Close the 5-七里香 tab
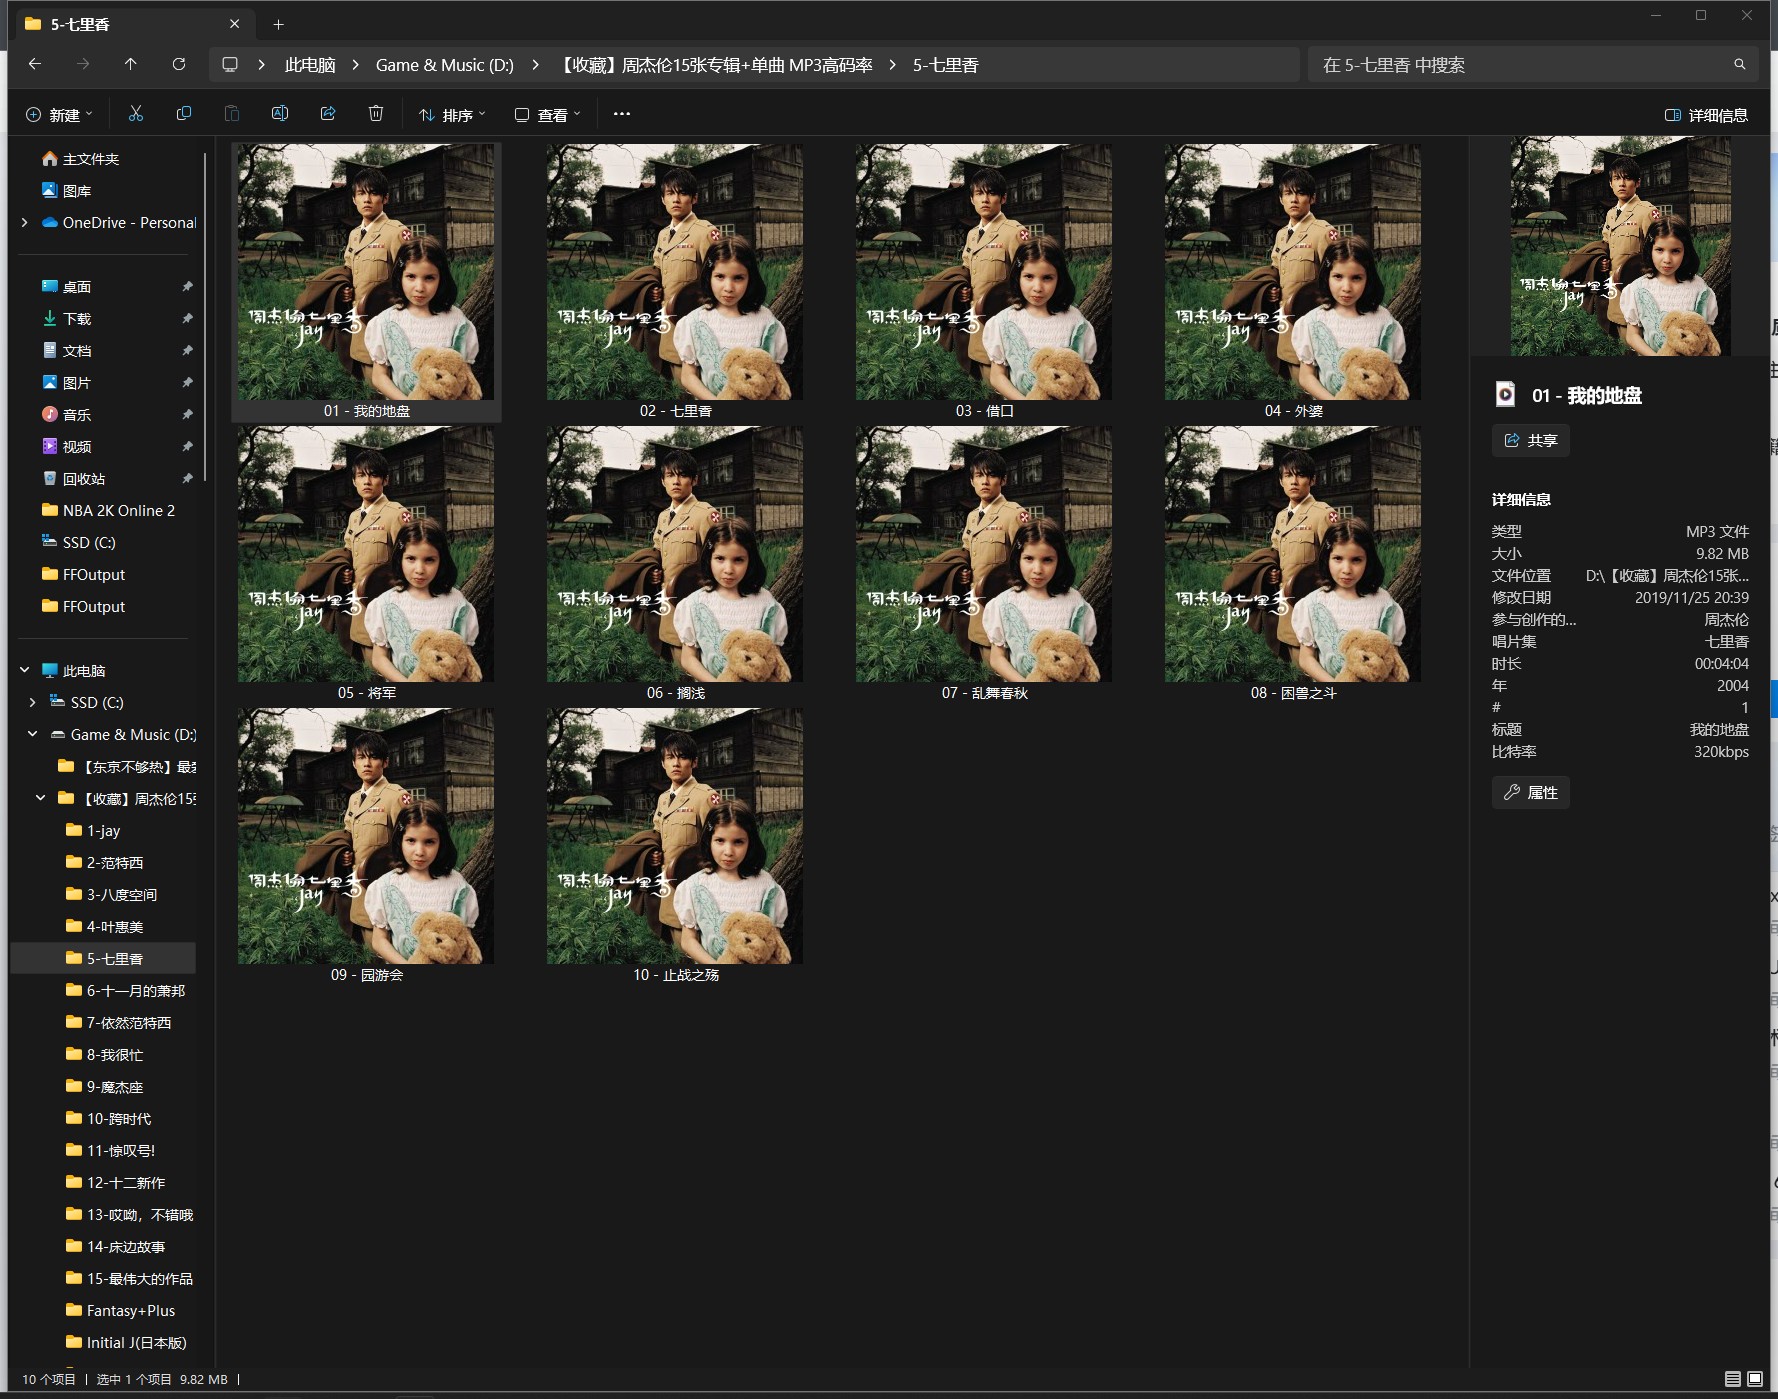Image resolution: width=1778 pixels, height=1399 pixels. pos(235,24)
